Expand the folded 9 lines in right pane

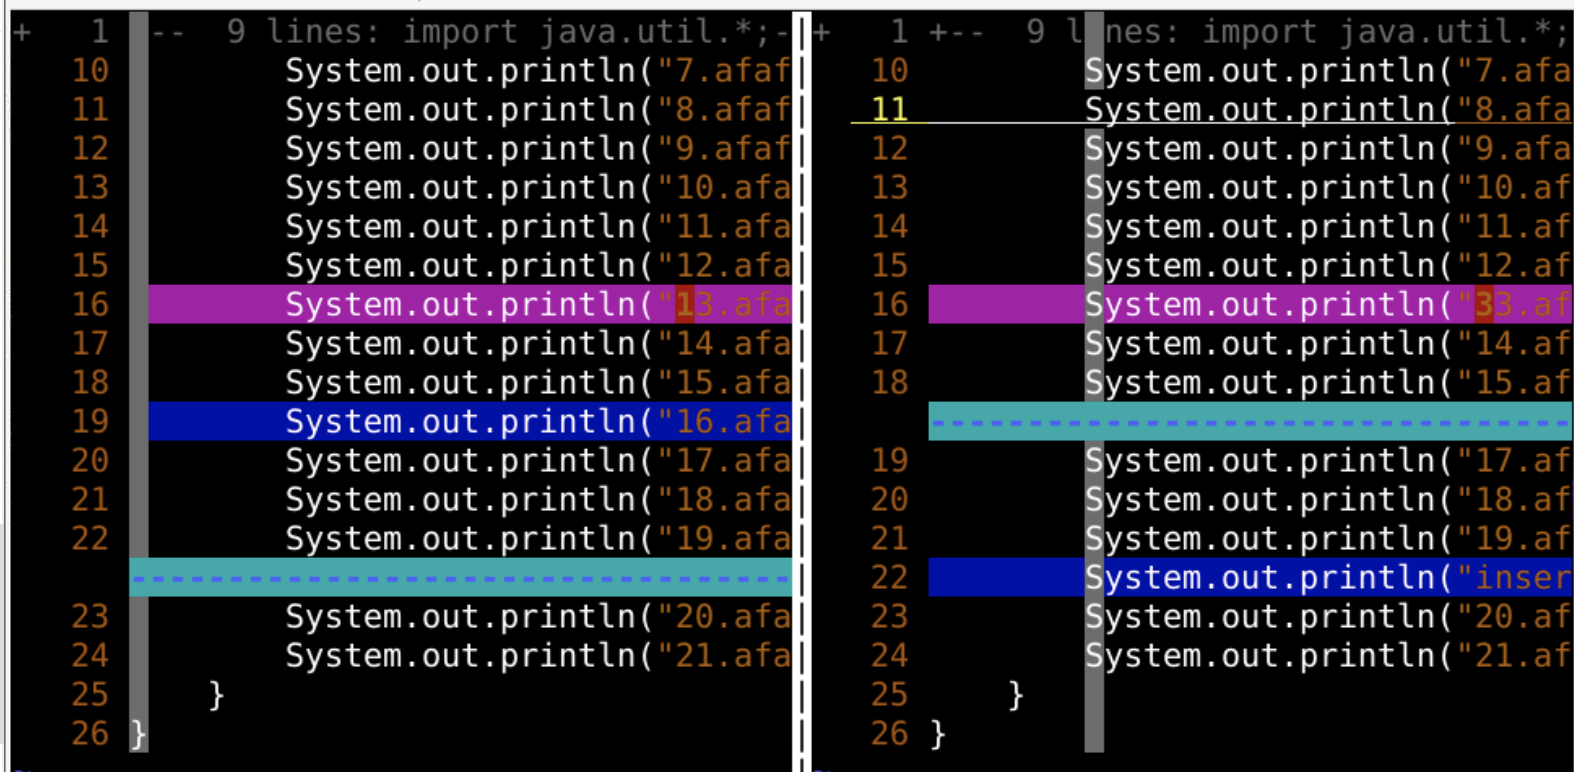pos(821,32)
